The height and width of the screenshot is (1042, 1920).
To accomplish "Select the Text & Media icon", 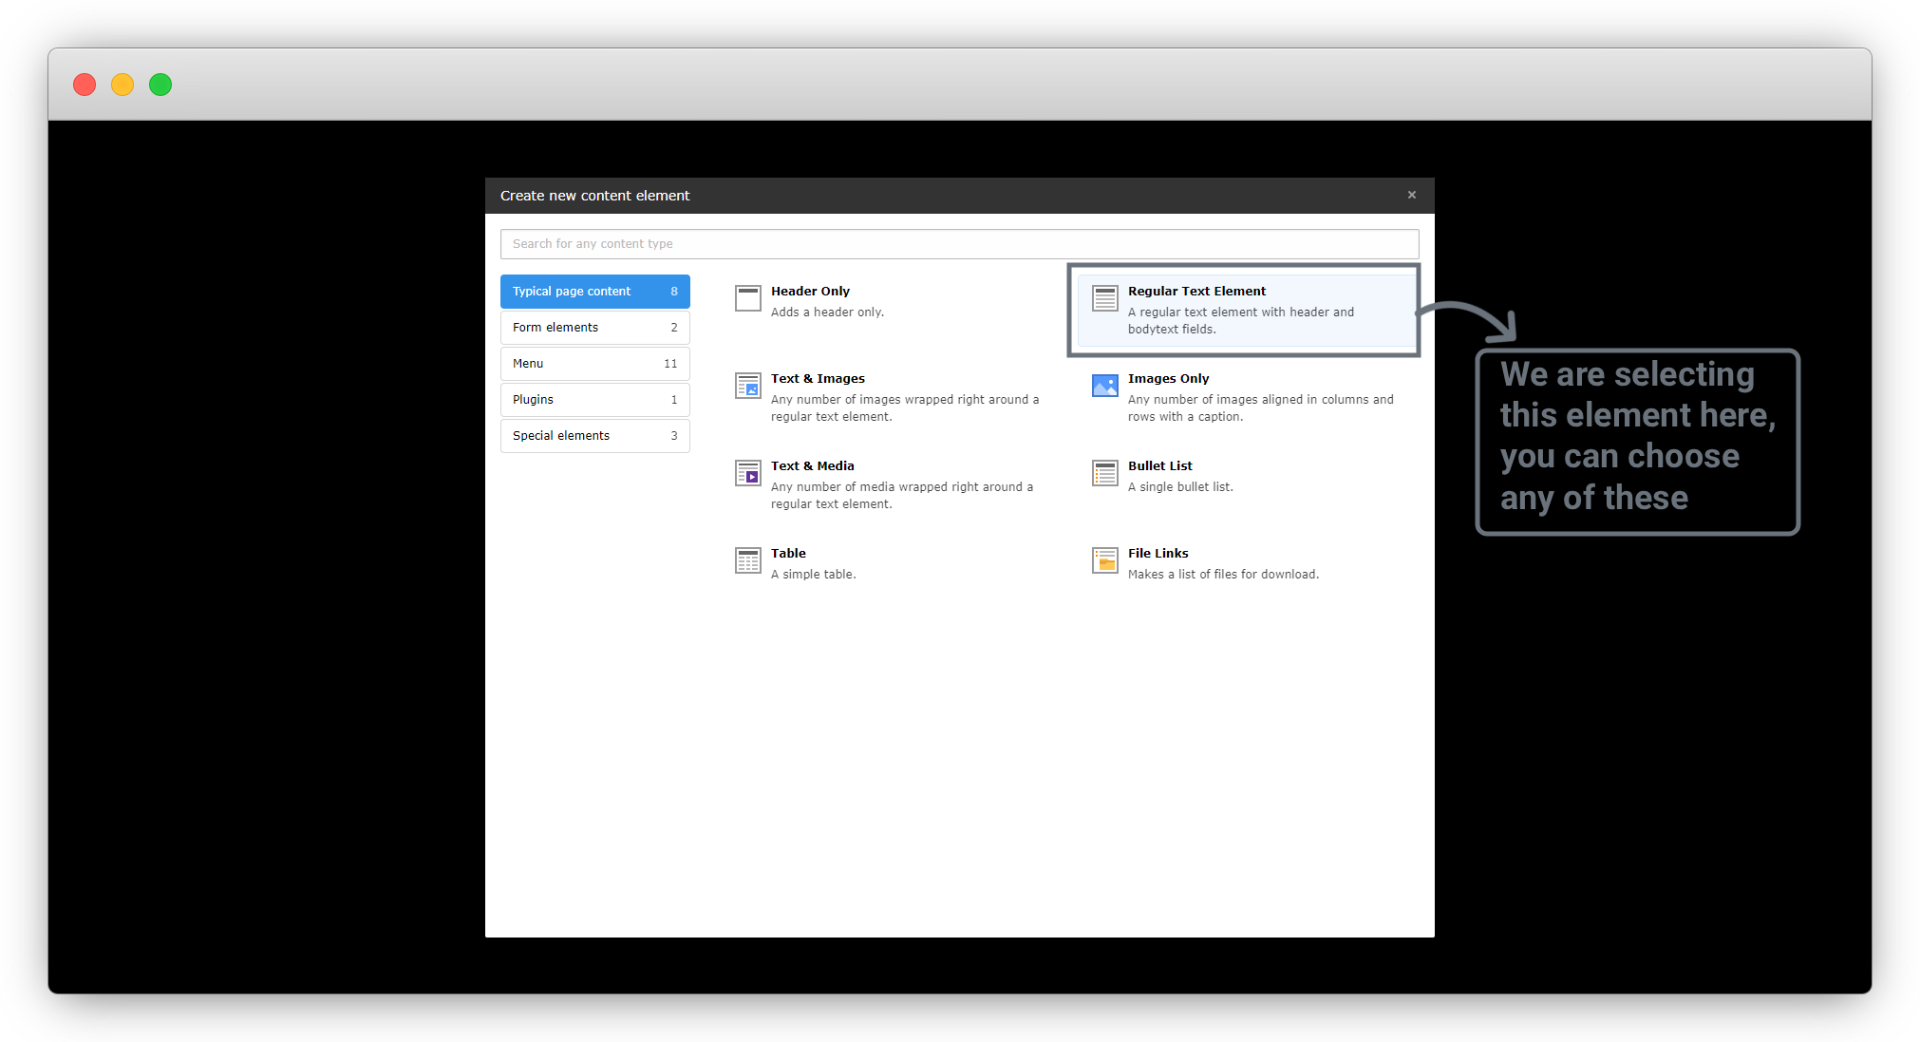I will tap(748, 473).
